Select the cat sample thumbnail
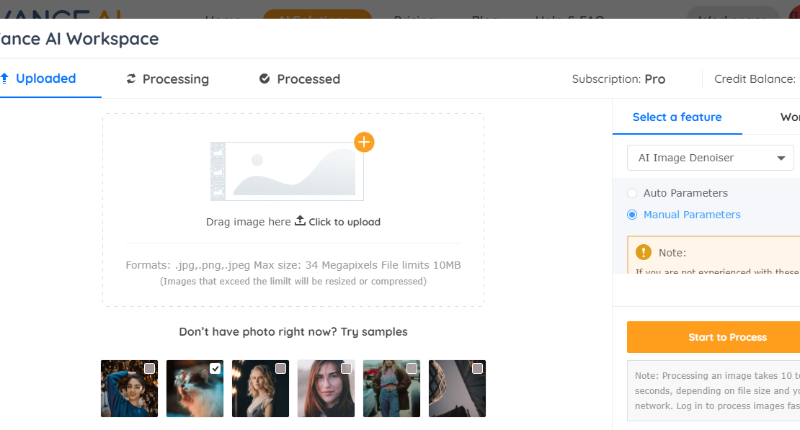800x430 pixels. click(195, 389)
